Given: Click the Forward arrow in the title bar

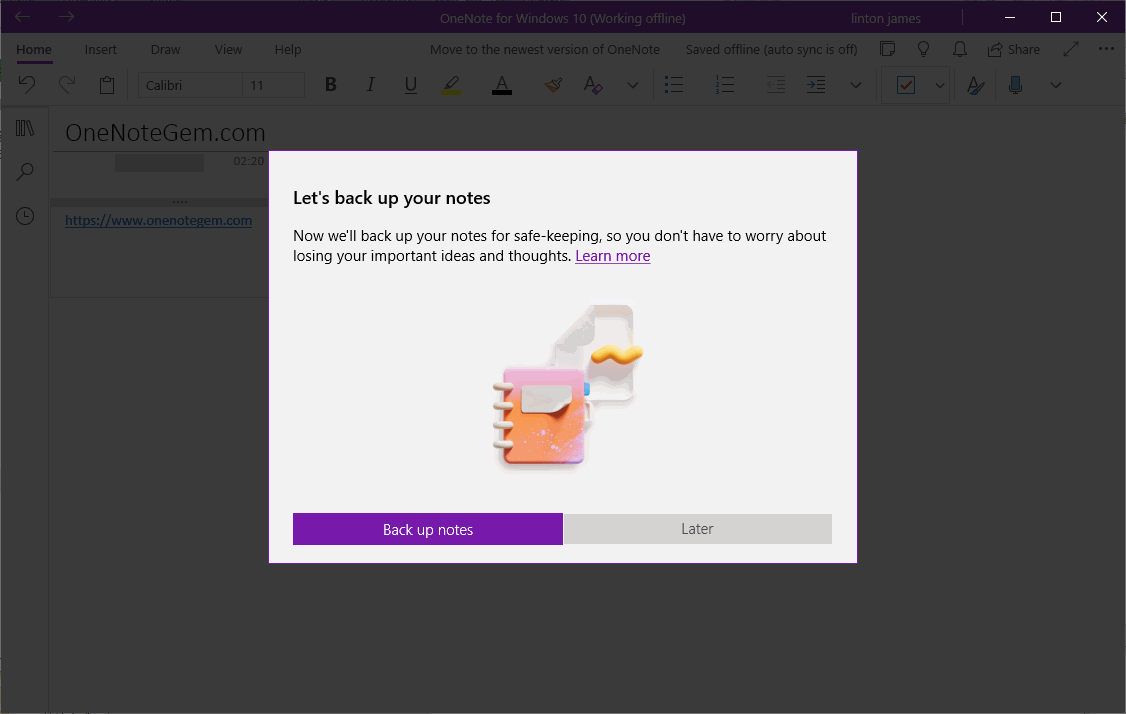Looking at the screenshot, I should pos(66,17).
